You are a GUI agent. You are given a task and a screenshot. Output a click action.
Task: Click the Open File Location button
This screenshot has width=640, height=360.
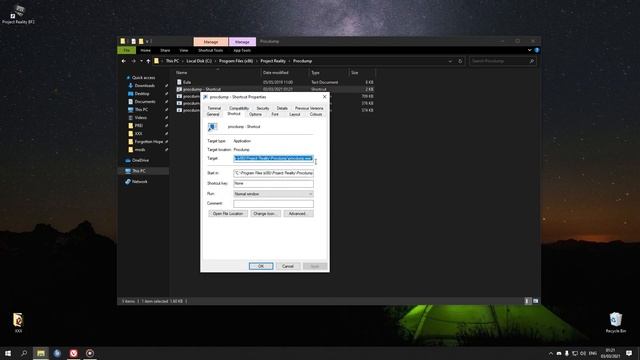tap(228, 214)
